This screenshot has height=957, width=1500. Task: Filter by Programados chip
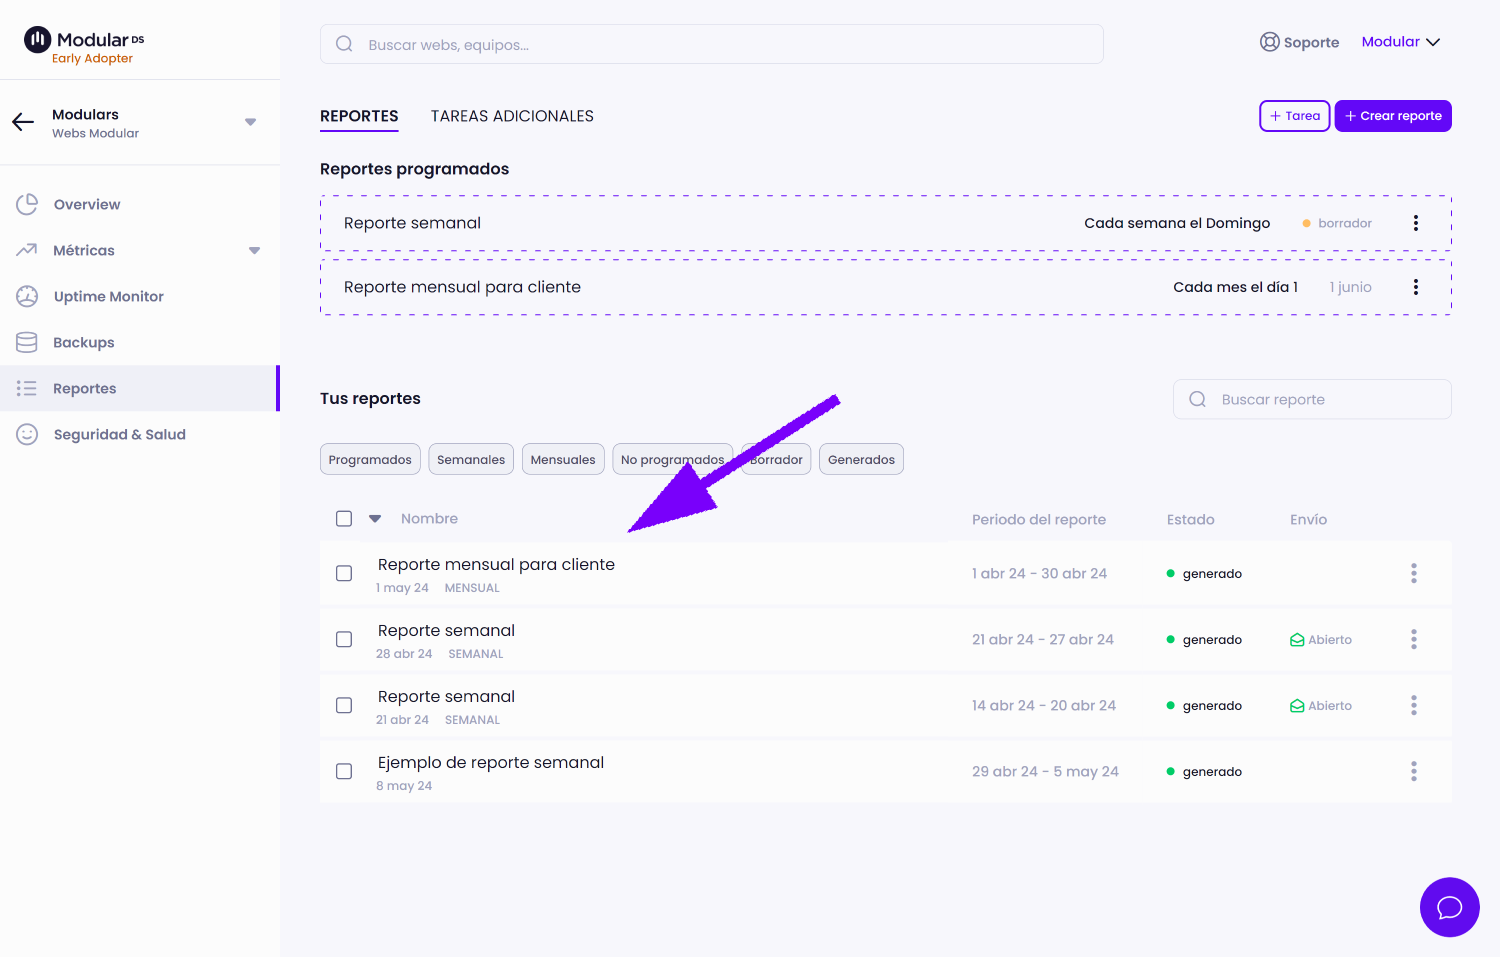tap(370, 459)
